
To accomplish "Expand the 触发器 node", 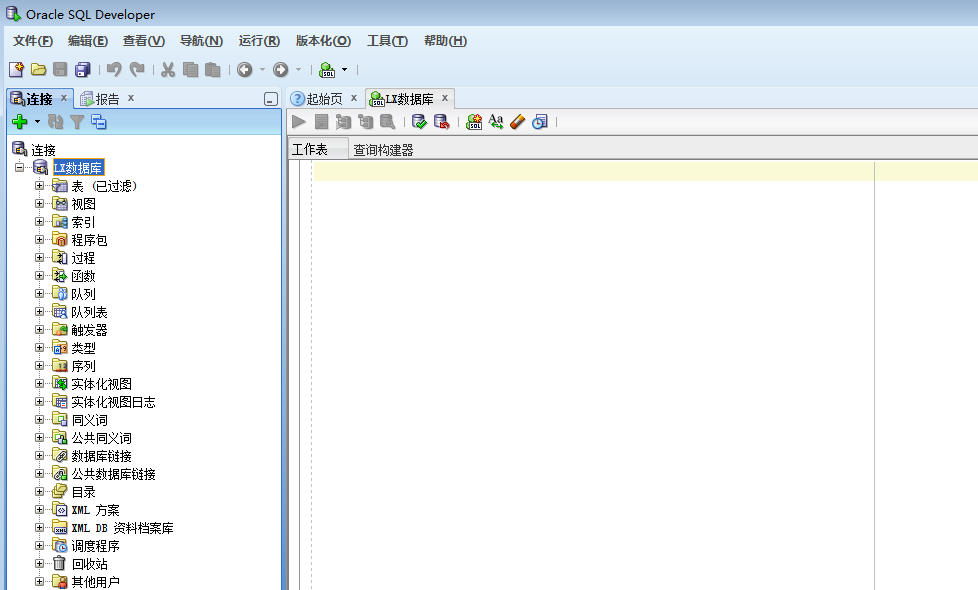I will click(39, 329).
